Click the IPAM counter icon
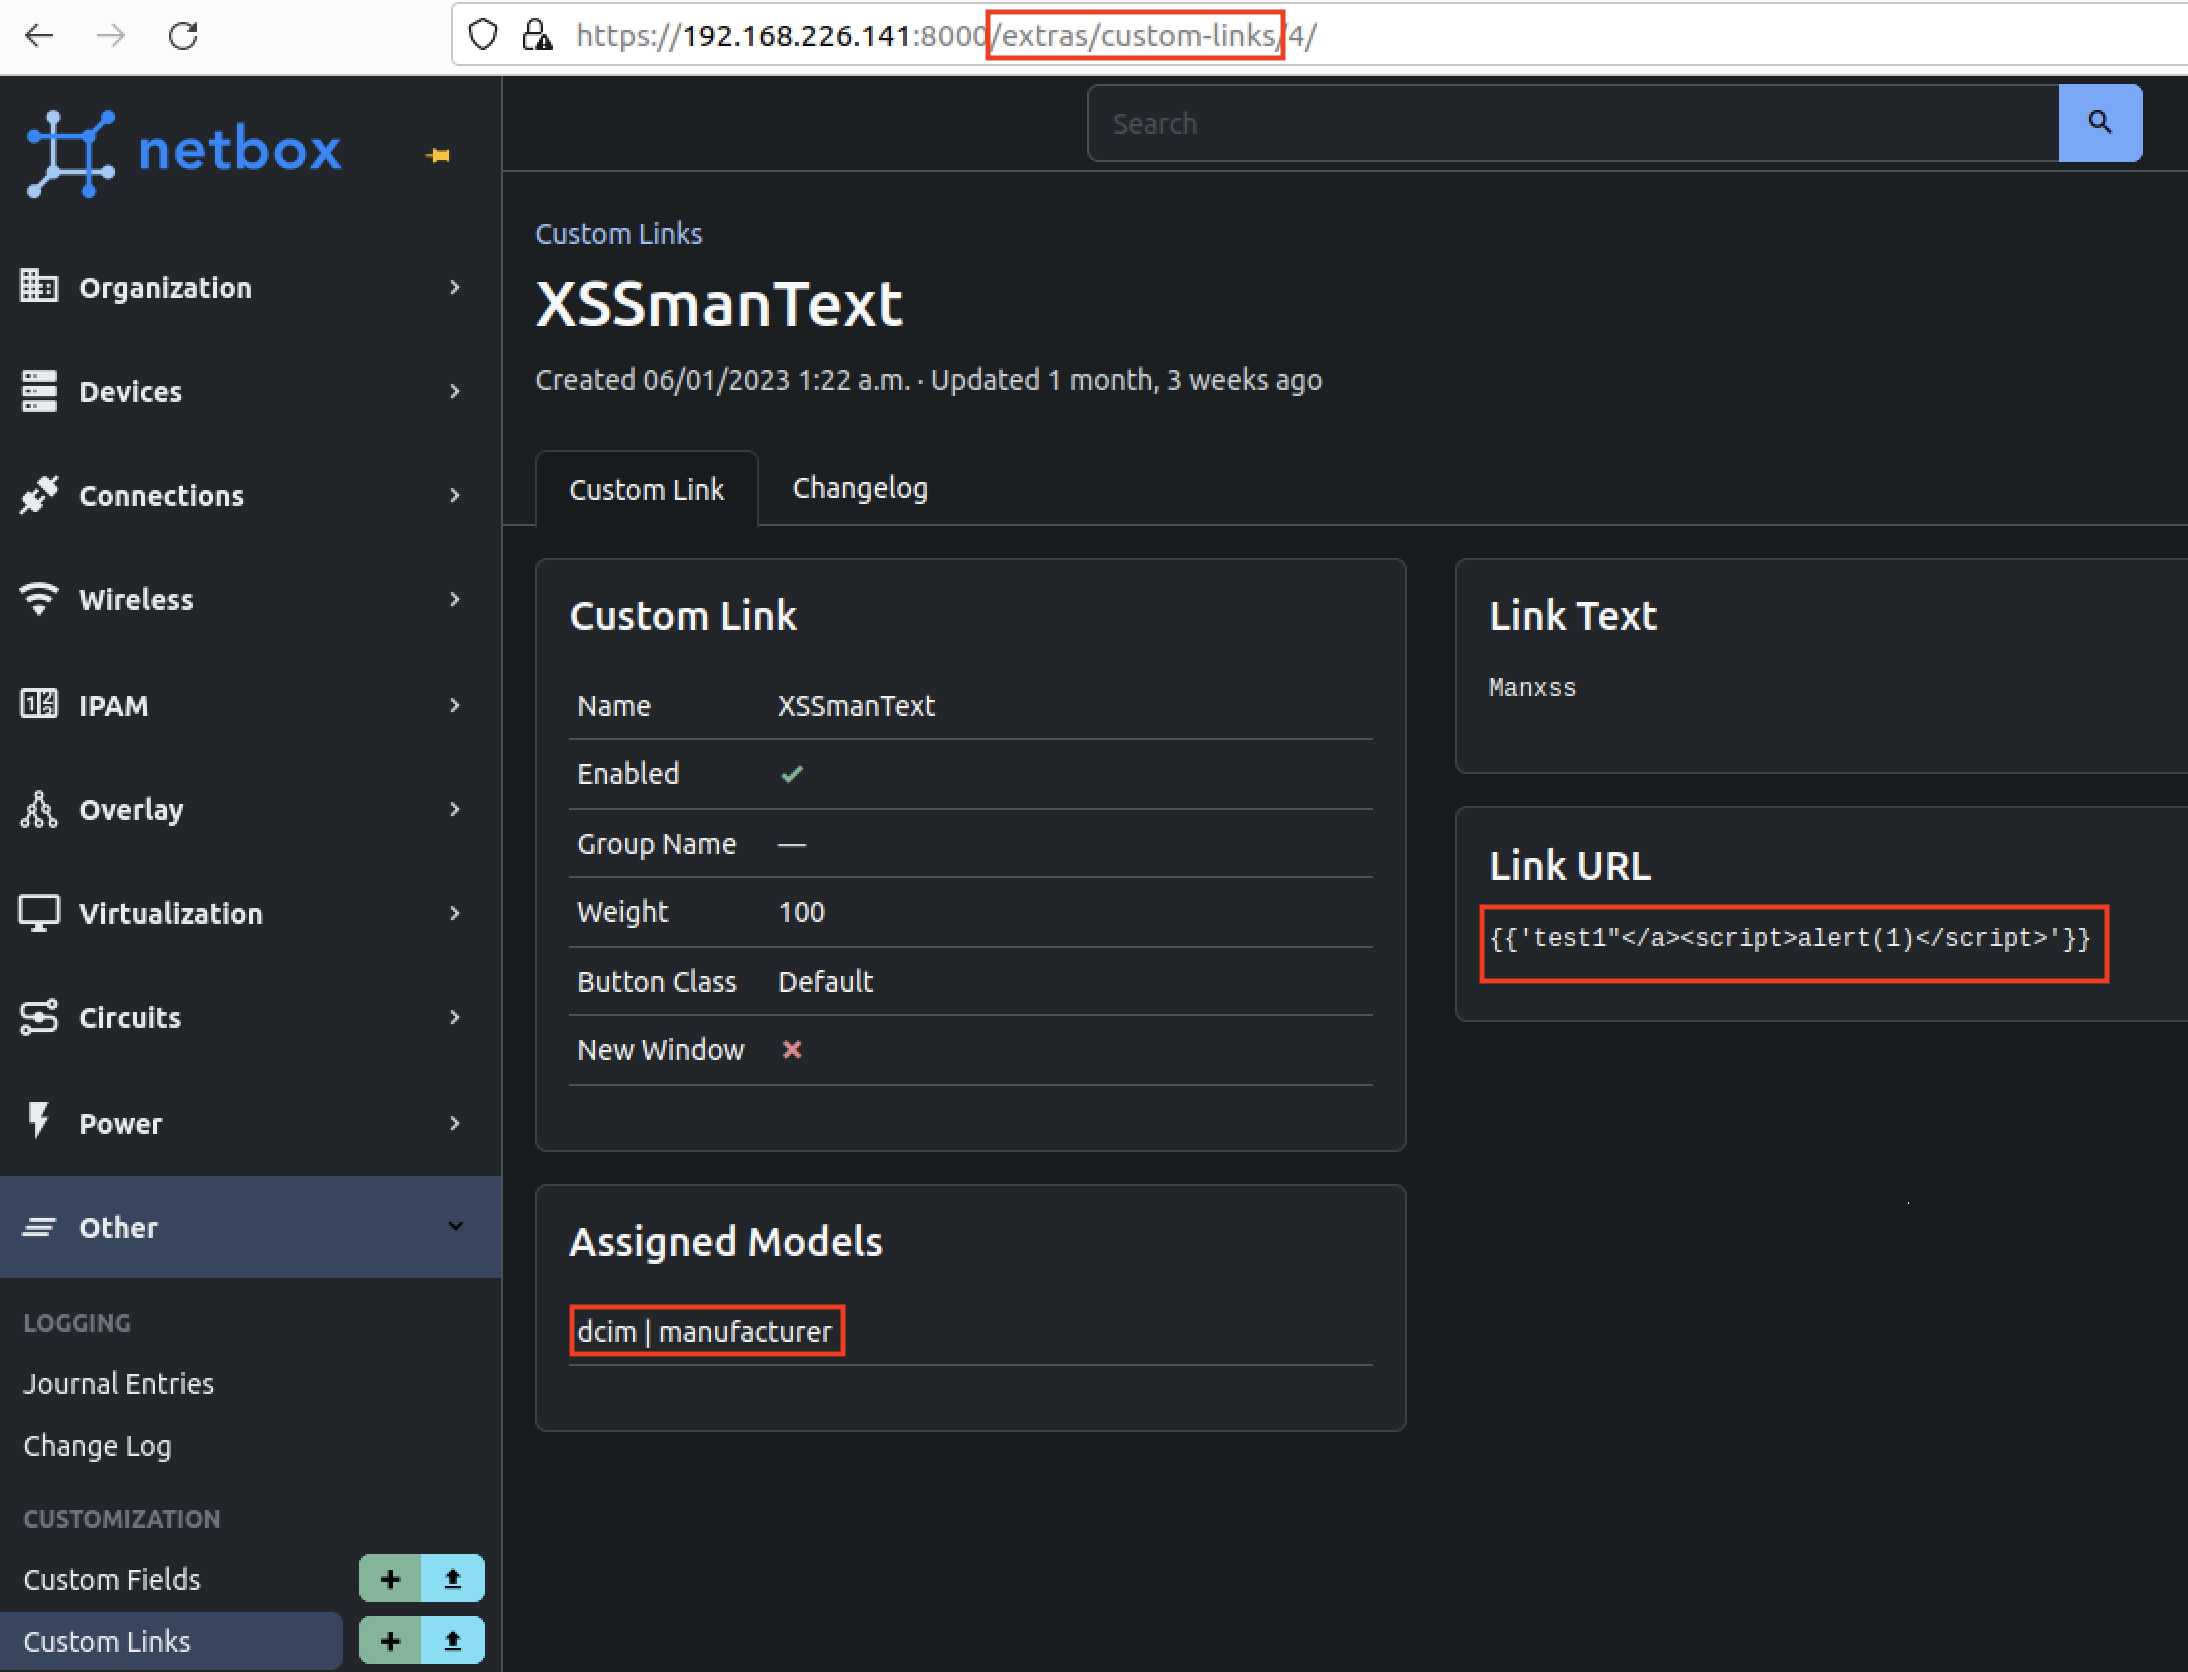The image size is (2188, 1672). pos(39,704)
